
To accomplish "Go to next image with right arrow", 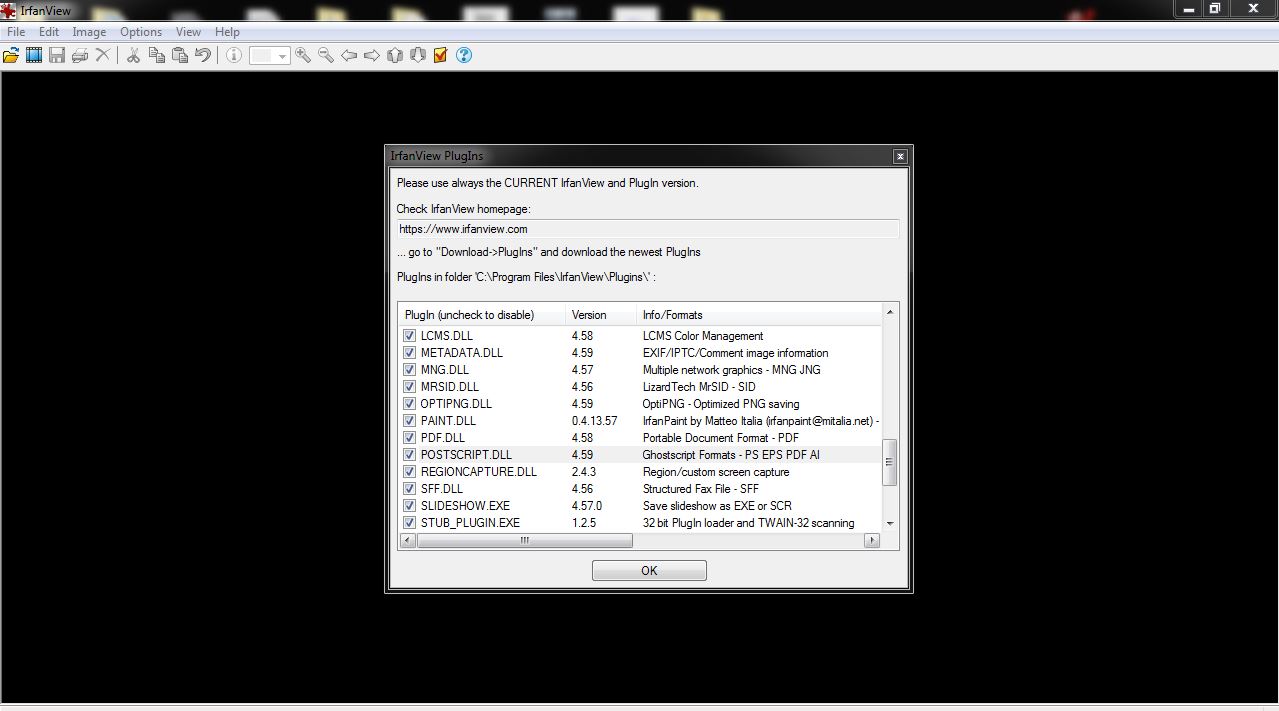I will (372, 56).
